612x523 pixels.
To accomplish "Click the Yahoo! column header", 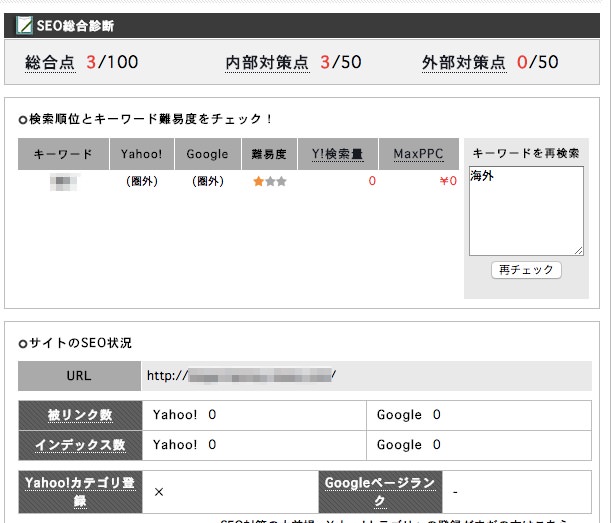I will click(x=142, y=154).
